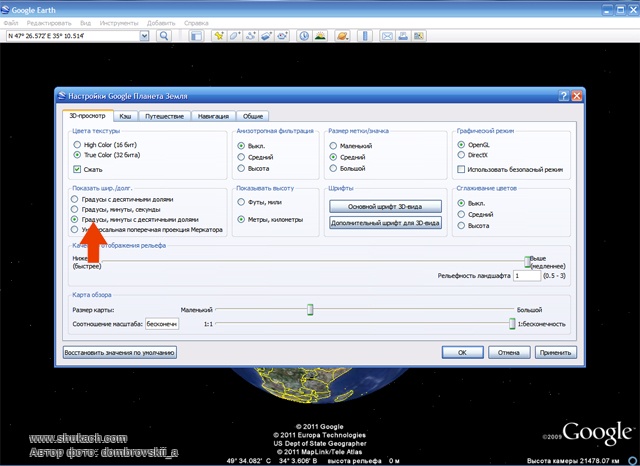
Task: Set color smoothing to Средний
Action: click(x=461, y=214)
